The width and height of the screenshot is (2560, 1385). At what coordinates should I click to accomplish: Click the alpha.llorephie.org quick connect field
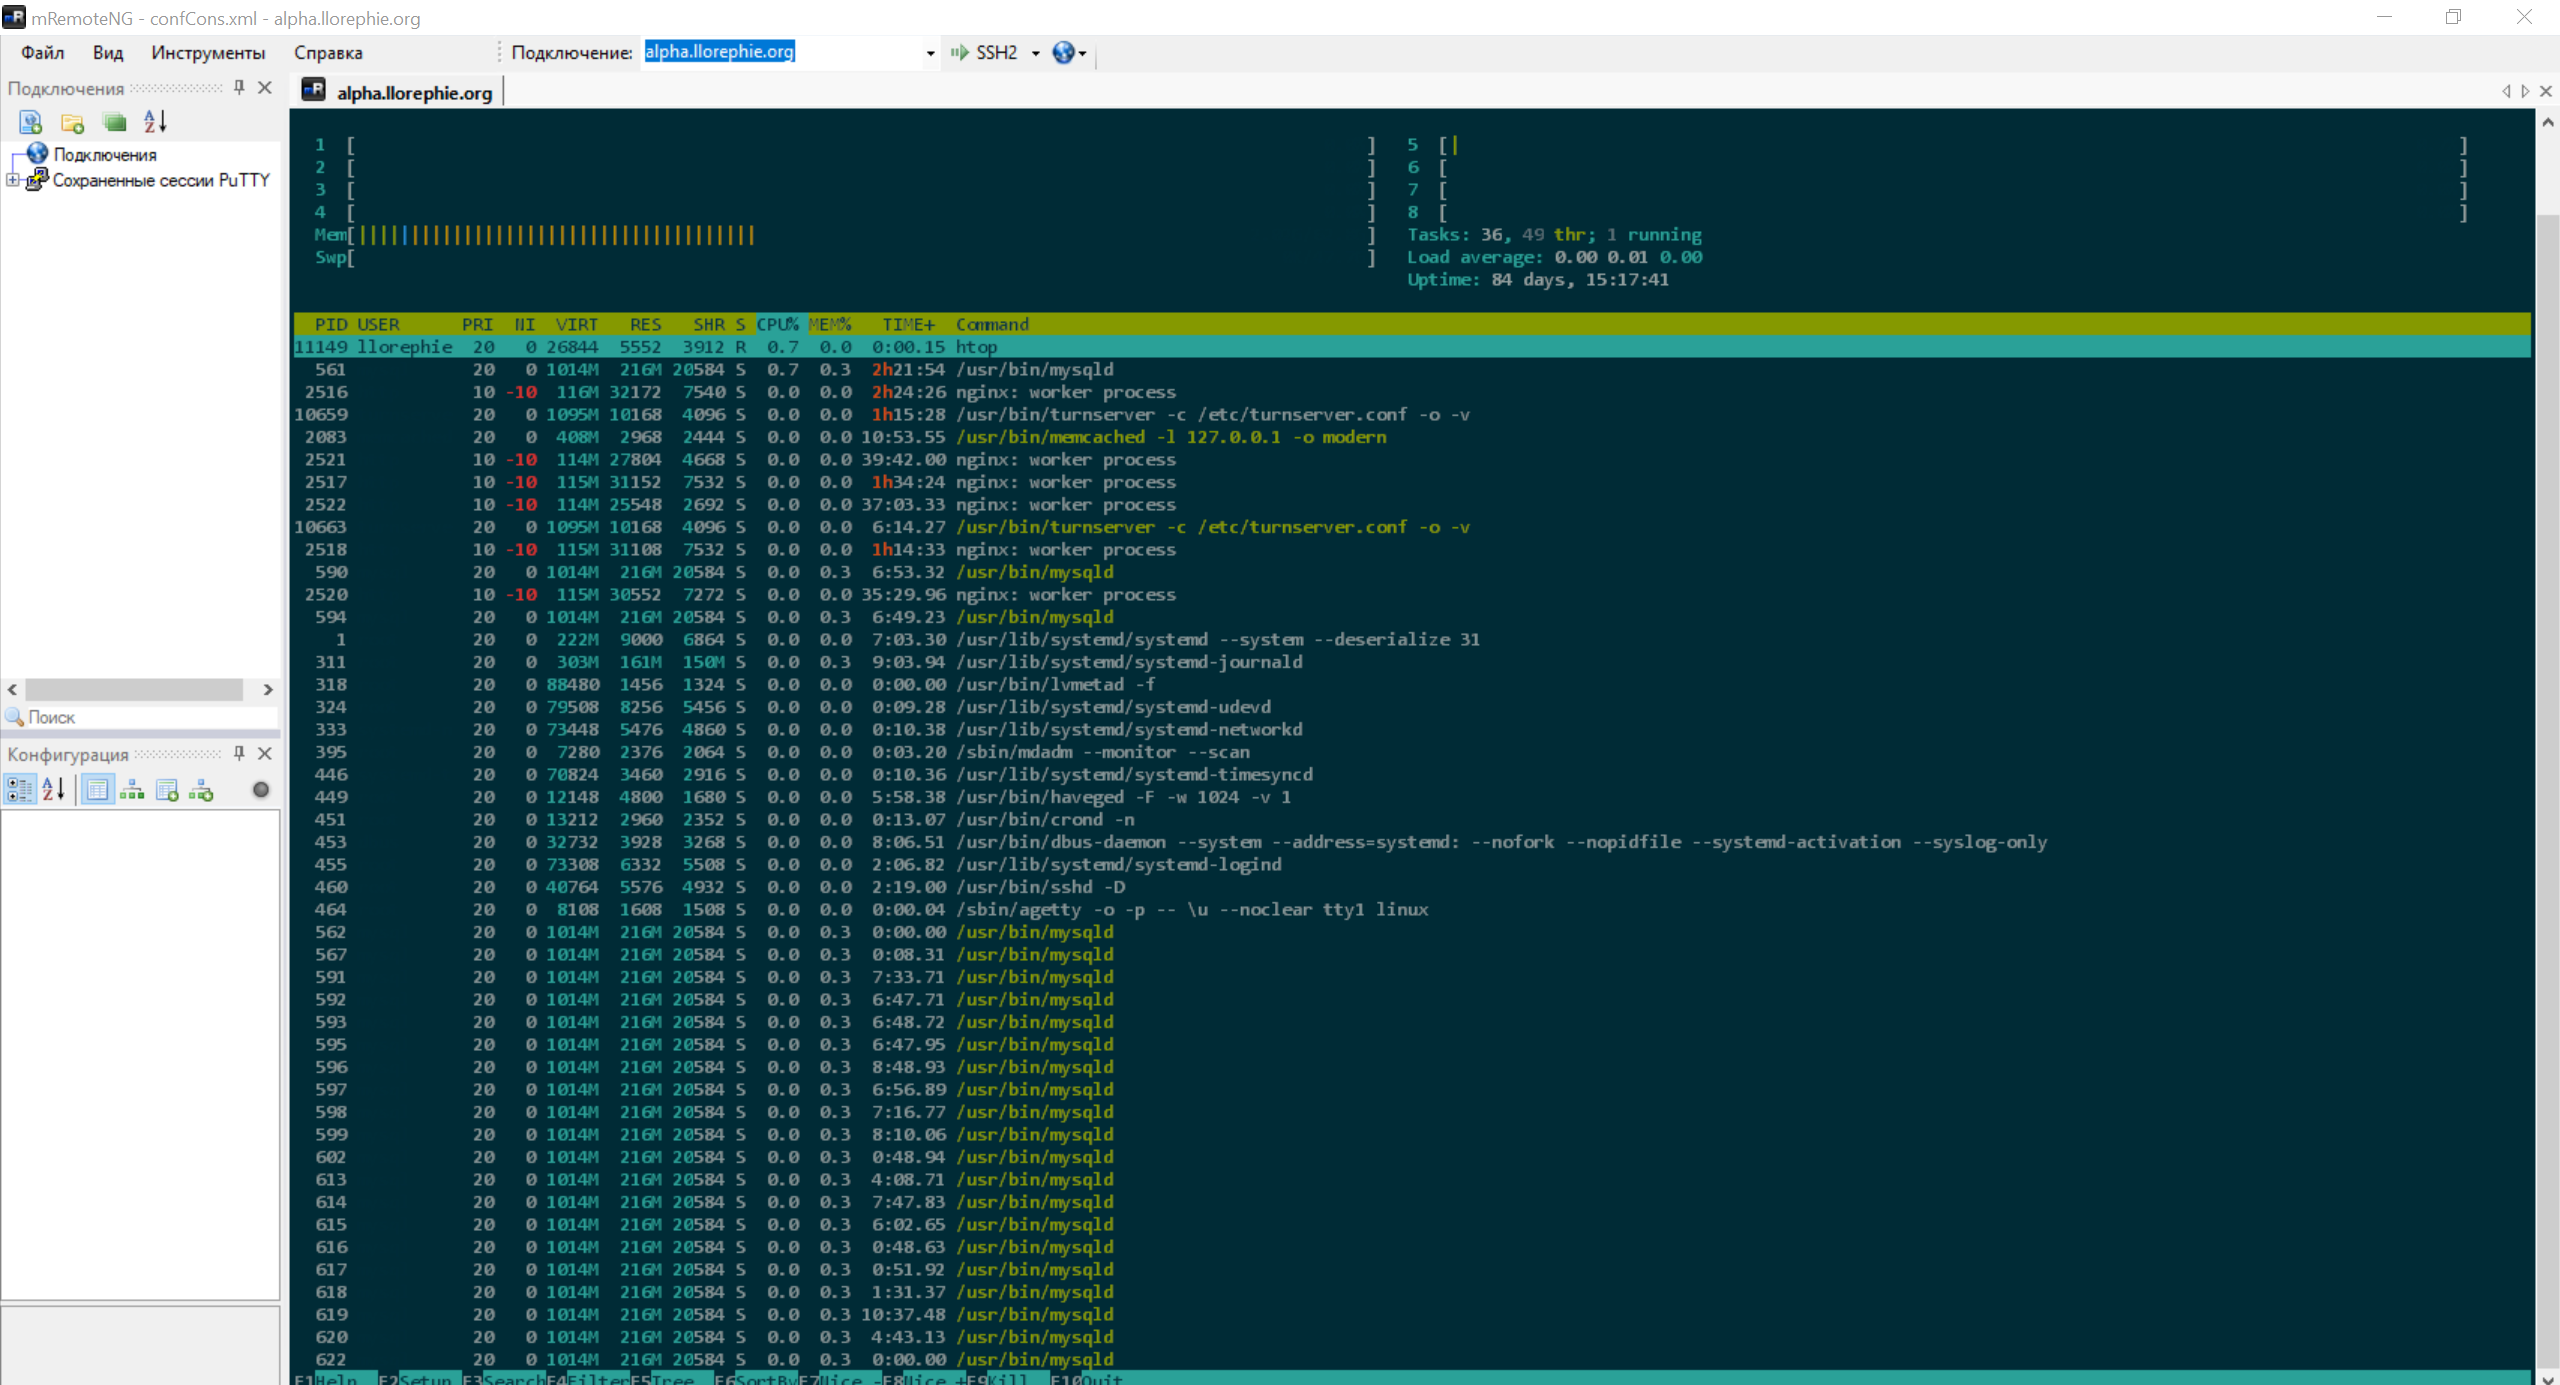(781, 52)
